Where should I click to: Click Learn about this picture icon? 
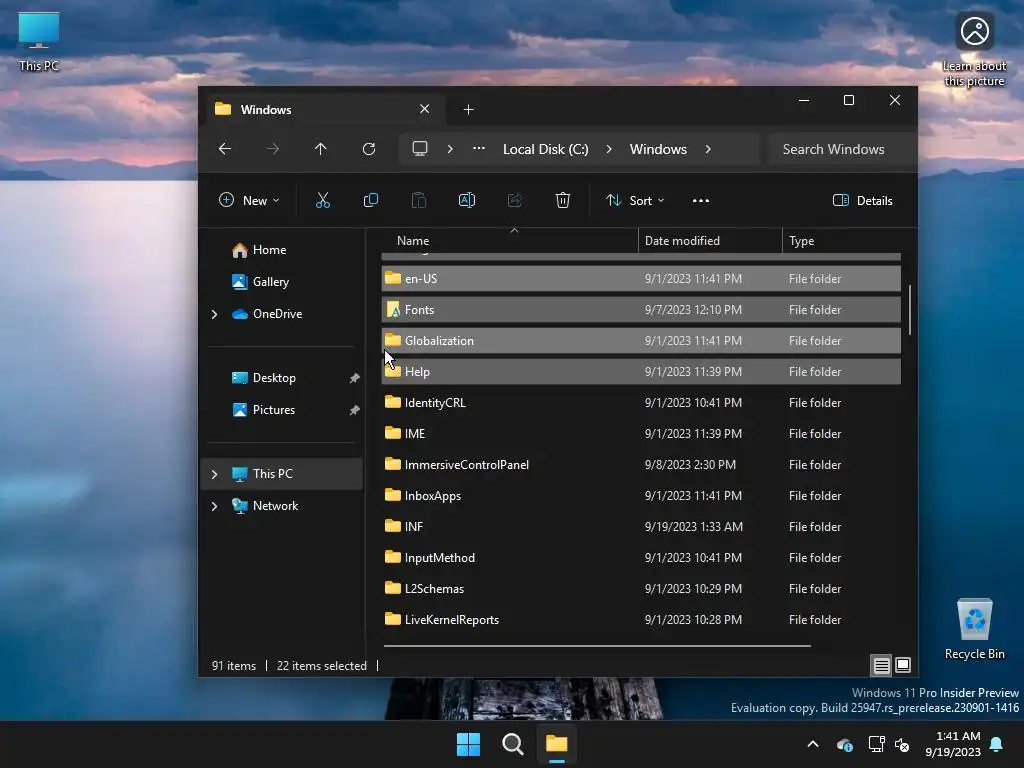pyautogui.click(x=974, y=51)
